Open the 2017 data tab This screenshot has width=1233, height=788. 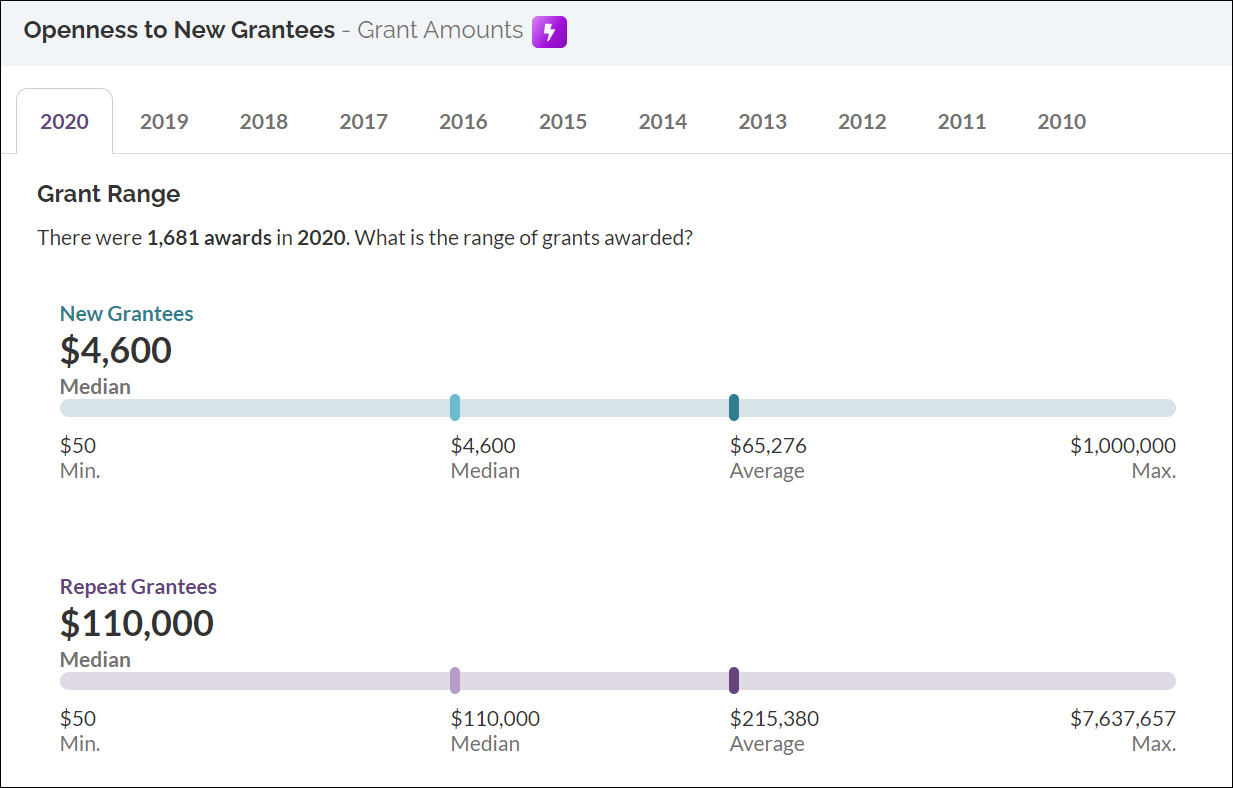pyautogui.click(x=363, y=121)
